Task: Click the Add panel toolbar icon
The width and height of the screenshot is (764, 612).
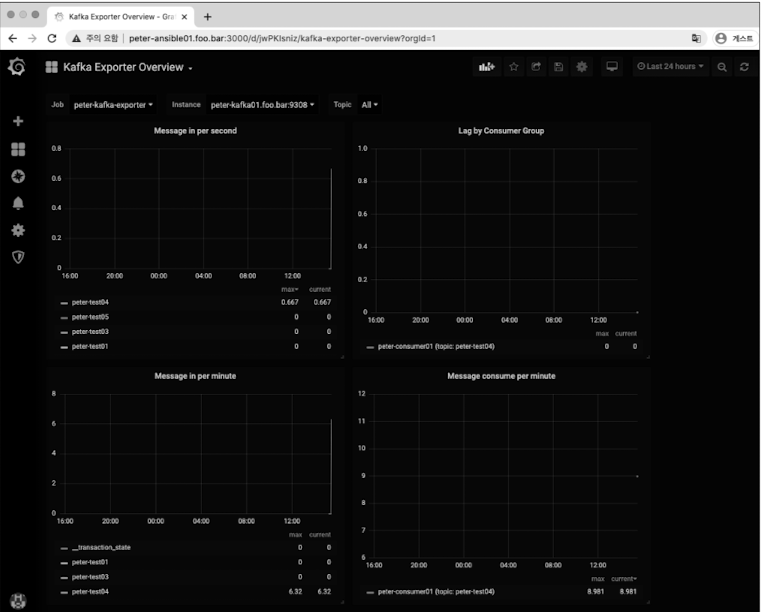Action: point(487,67)
